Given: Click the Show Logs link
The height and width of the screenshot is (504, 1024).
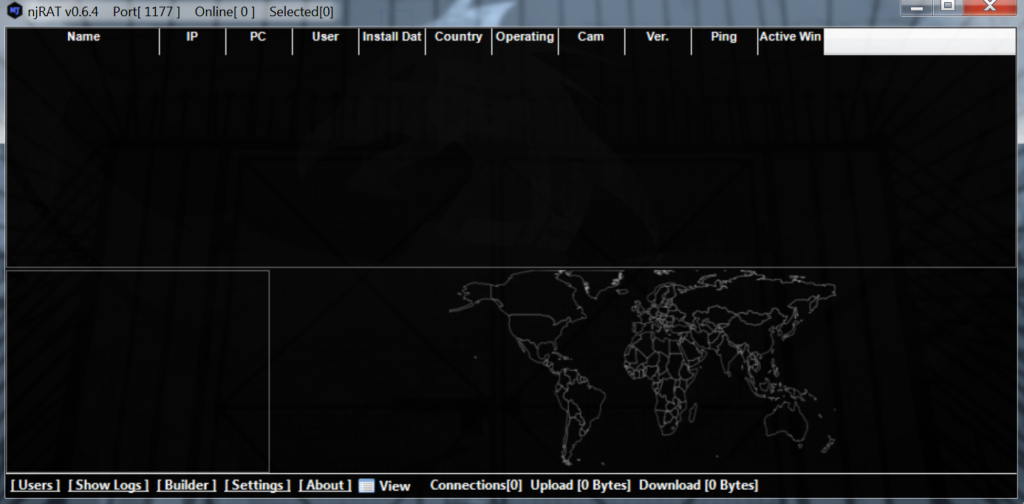Looking at the screenshot, I should tap(108, 485).
